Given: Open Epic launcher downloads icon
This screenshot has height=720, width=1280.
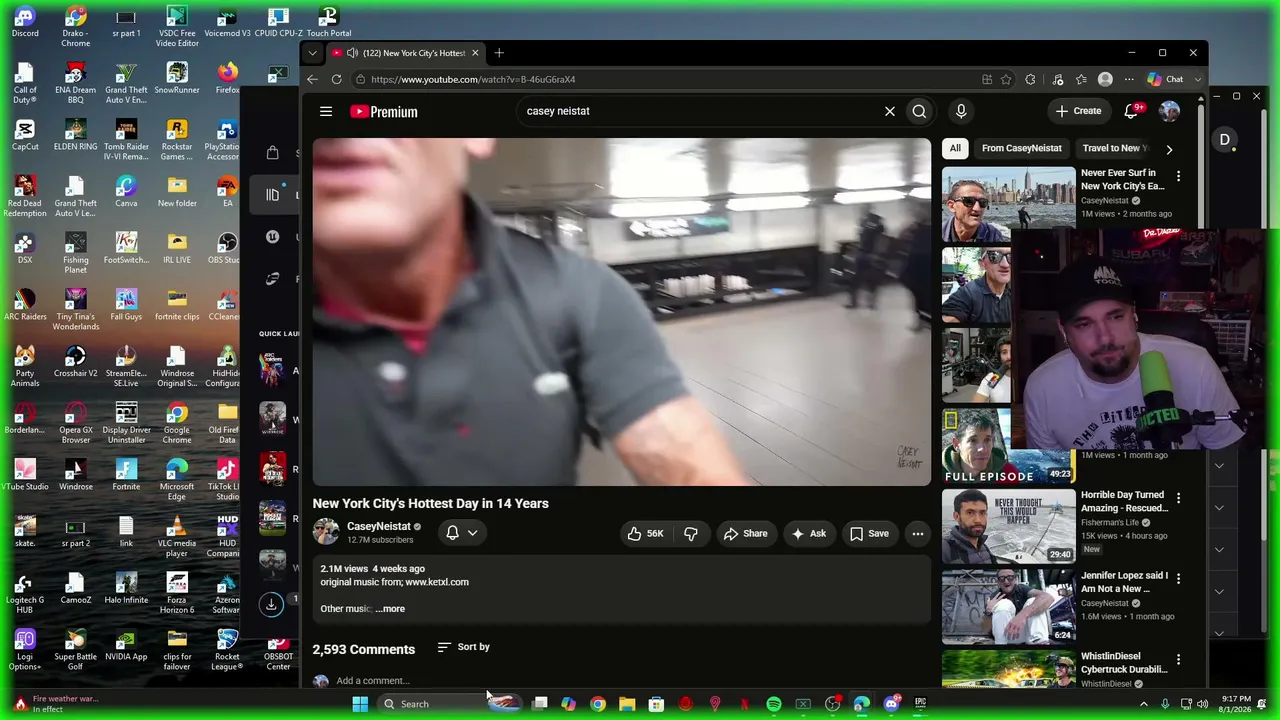Looking at the screenshot, I should pyautogui.click(x=271, y=604).
